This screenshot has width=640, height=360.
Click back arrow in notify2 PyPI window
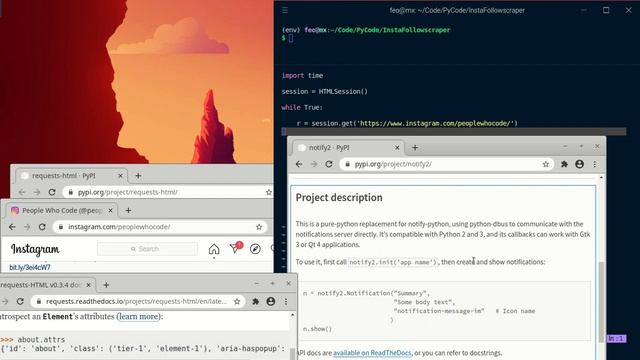(299, 164)
